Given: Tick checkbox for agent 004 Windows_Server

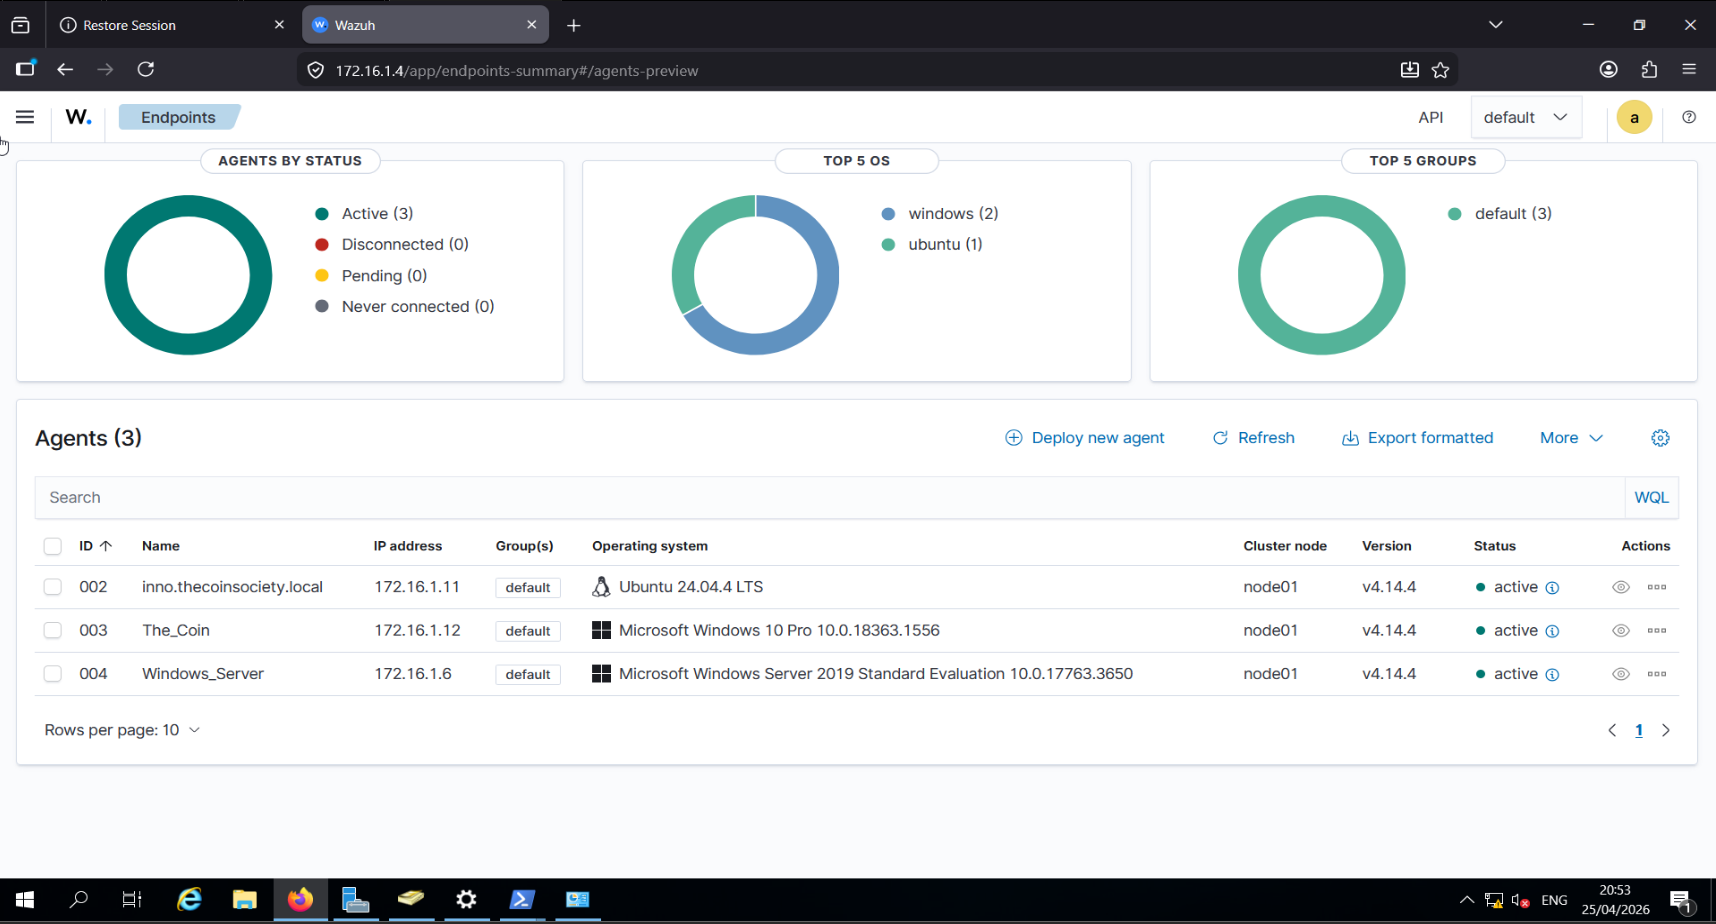Looking at the screenshot, I should tap(53, 674).
